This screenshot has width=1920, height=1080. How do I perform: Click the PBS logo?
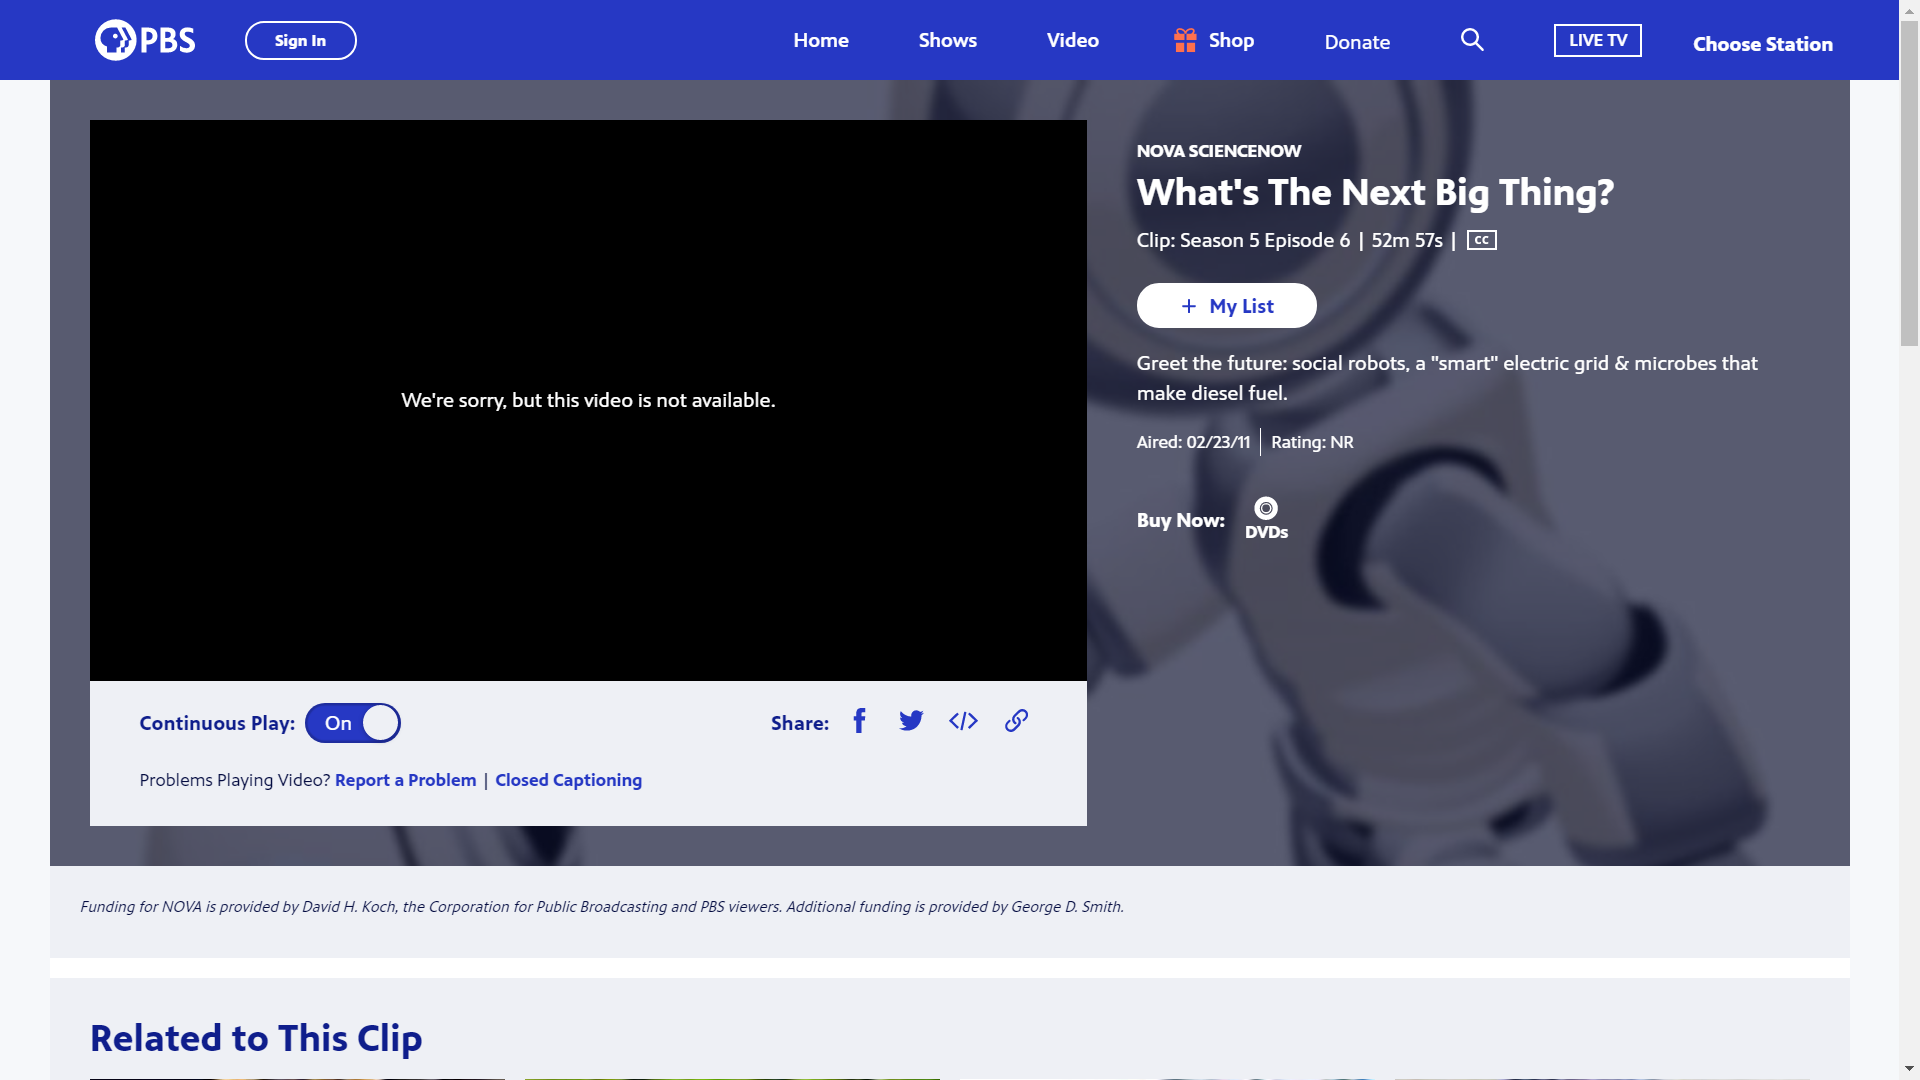click(x=145, y=40)
